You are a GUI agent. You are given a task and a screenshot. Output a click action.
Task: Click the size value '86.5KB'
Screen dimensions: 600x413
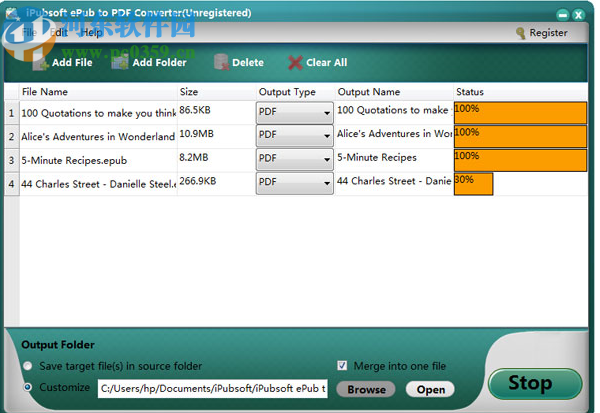pyautogui.click(x=195, y=110)
